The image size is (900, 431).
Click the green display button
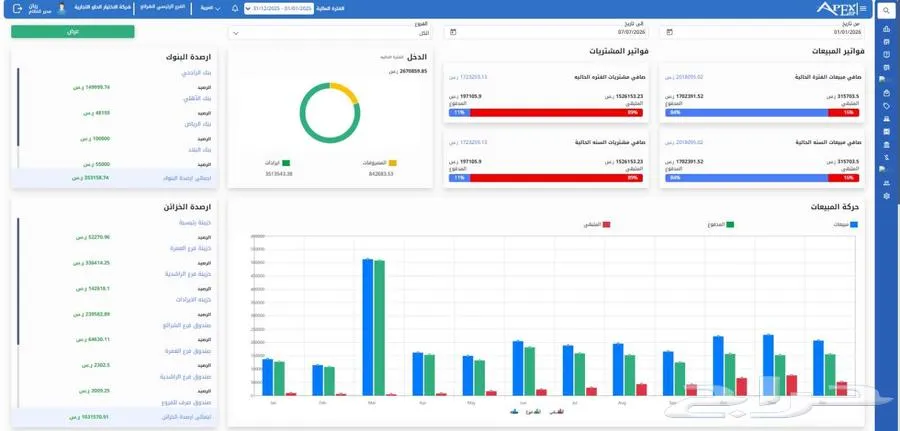coord(73,32)
